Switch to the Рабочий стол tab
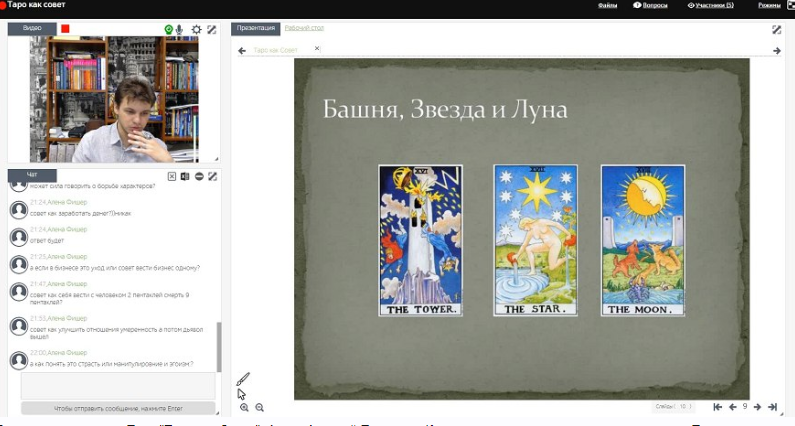 tap(304, 28)
